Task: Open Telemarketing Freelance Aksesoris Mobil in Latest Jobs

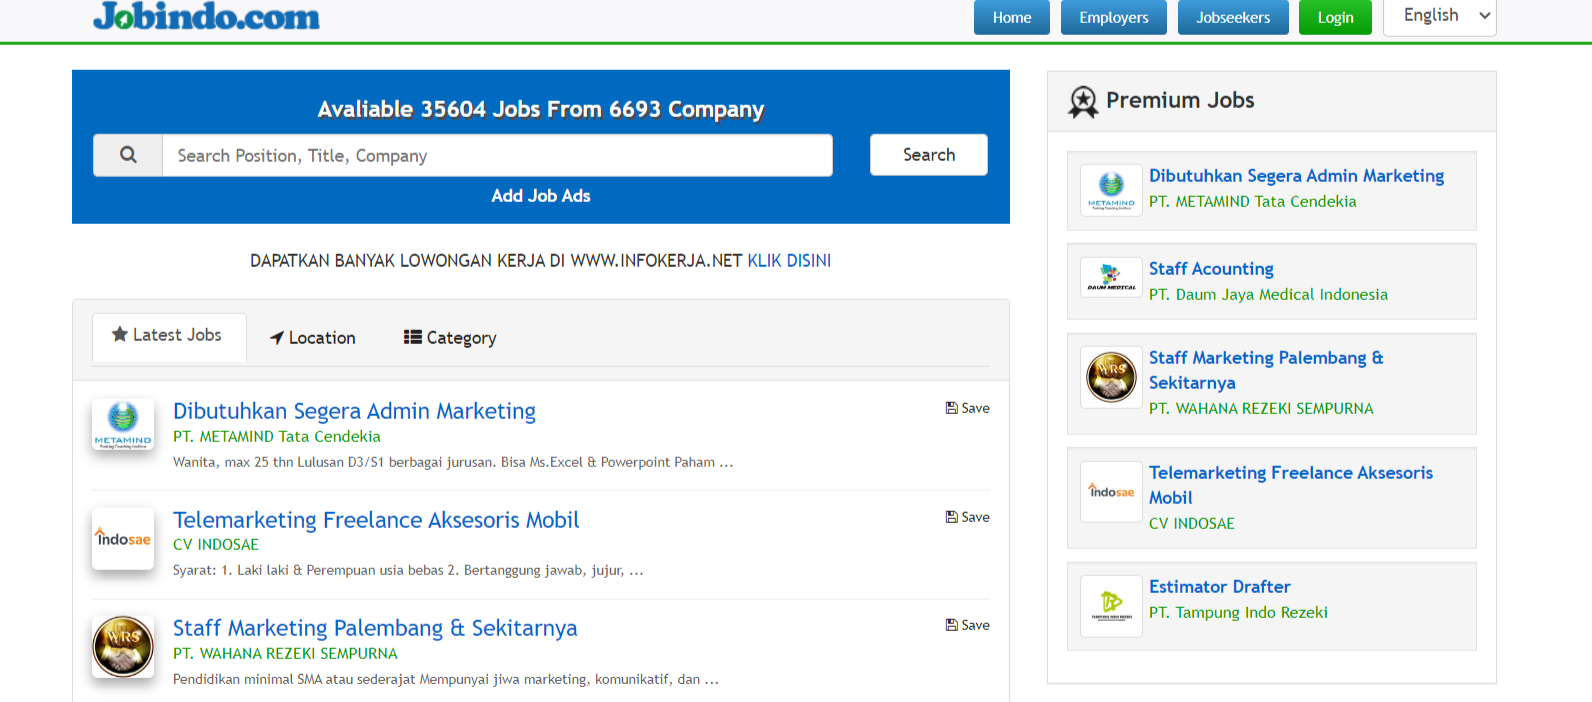Action: pos(376,520)
